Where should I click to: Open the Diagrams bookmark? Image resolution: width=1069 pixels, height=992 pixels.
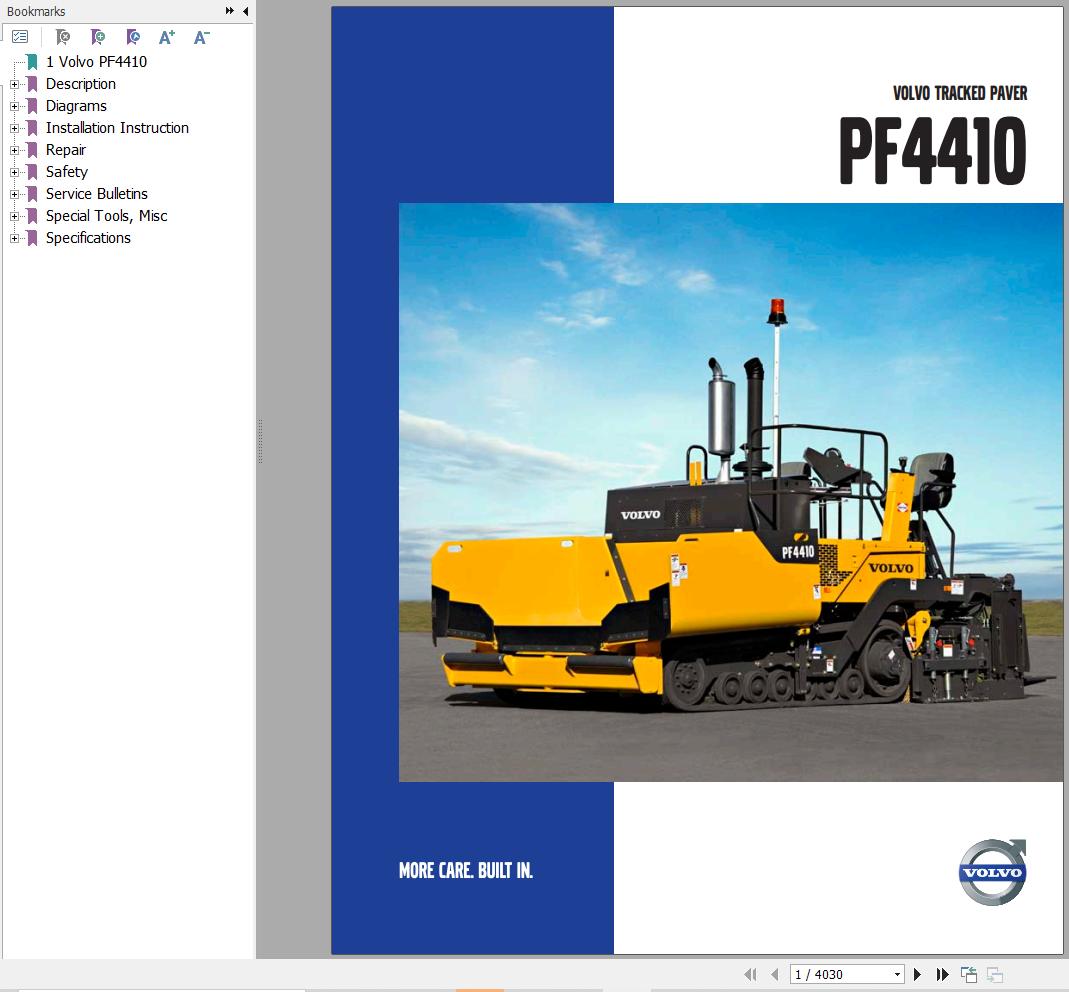76,106
